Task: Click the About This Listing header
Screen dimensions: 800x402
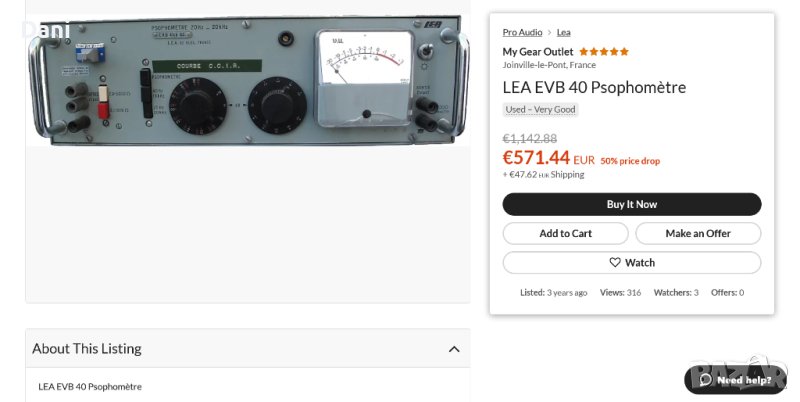Action: click(x=87, y=349)
